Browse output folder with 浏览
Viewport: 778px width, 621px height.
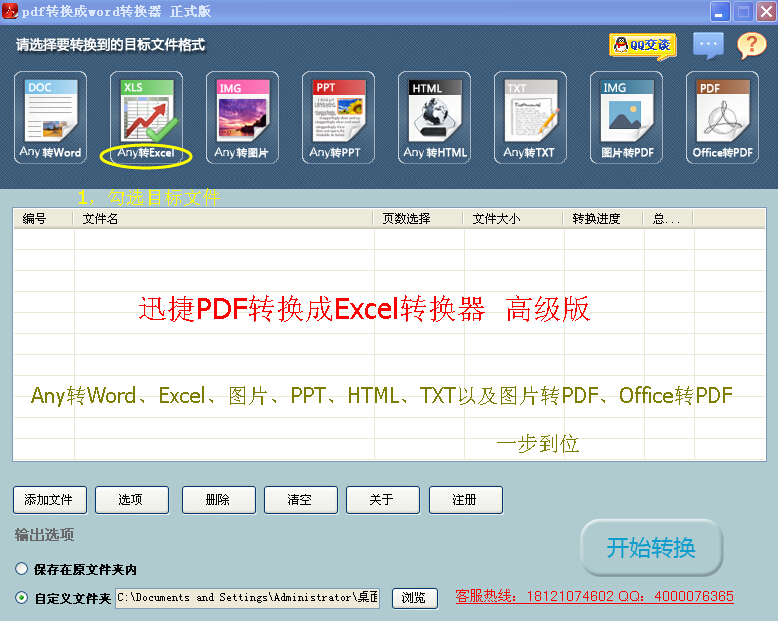tap(414, 598)
